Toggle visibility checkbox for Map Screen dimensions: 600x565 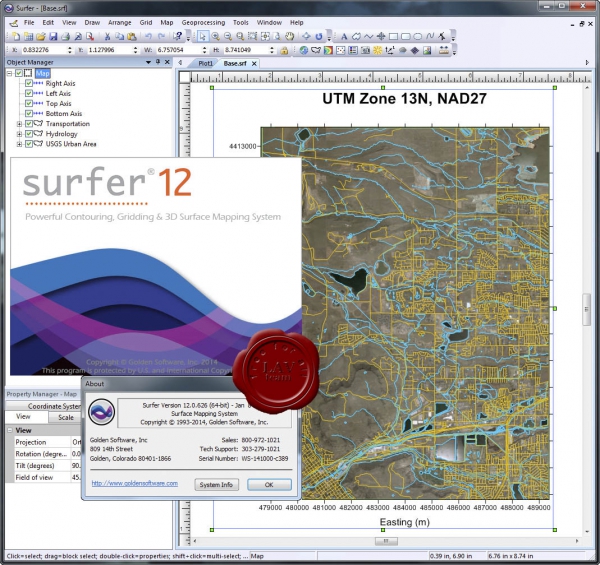point(19,73)
